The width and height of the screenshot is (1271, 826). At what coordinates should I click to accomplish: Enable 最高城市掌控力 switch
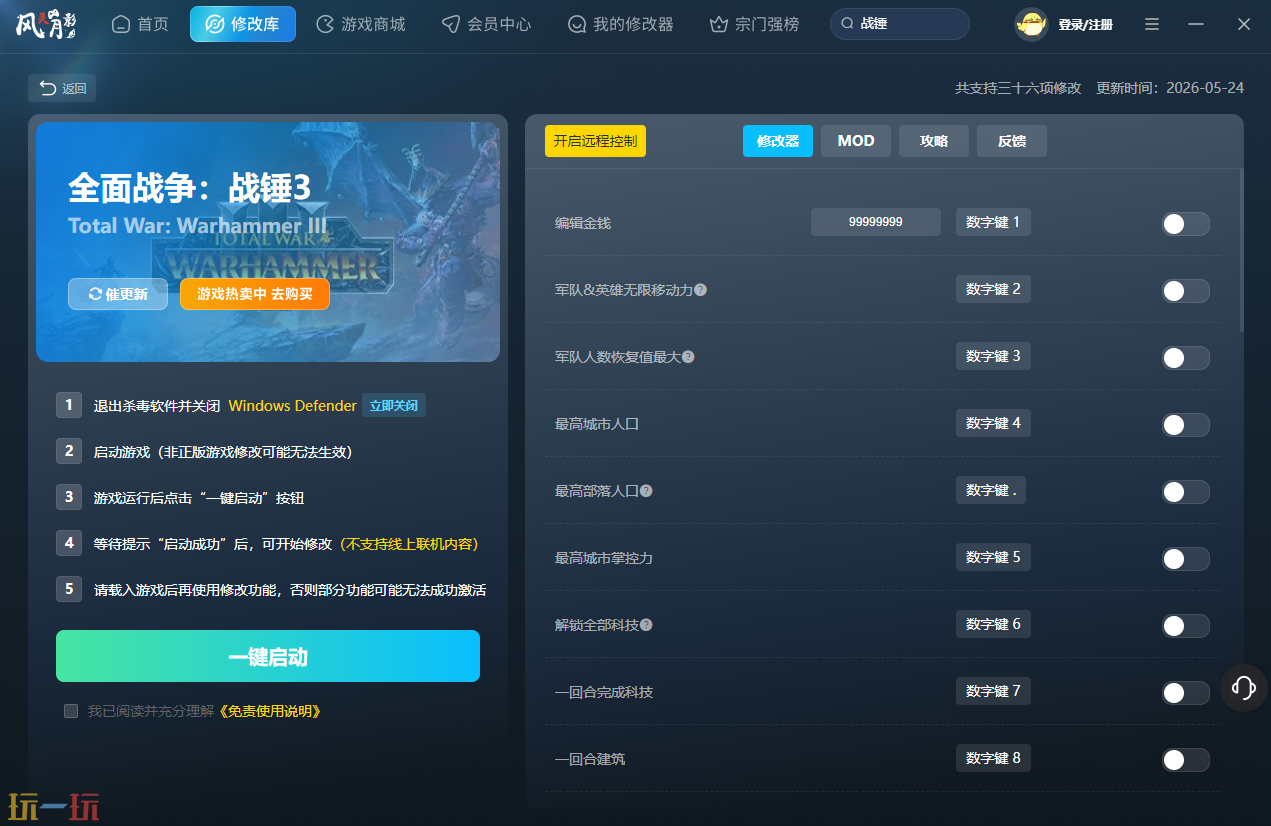tap(1185, 559)
